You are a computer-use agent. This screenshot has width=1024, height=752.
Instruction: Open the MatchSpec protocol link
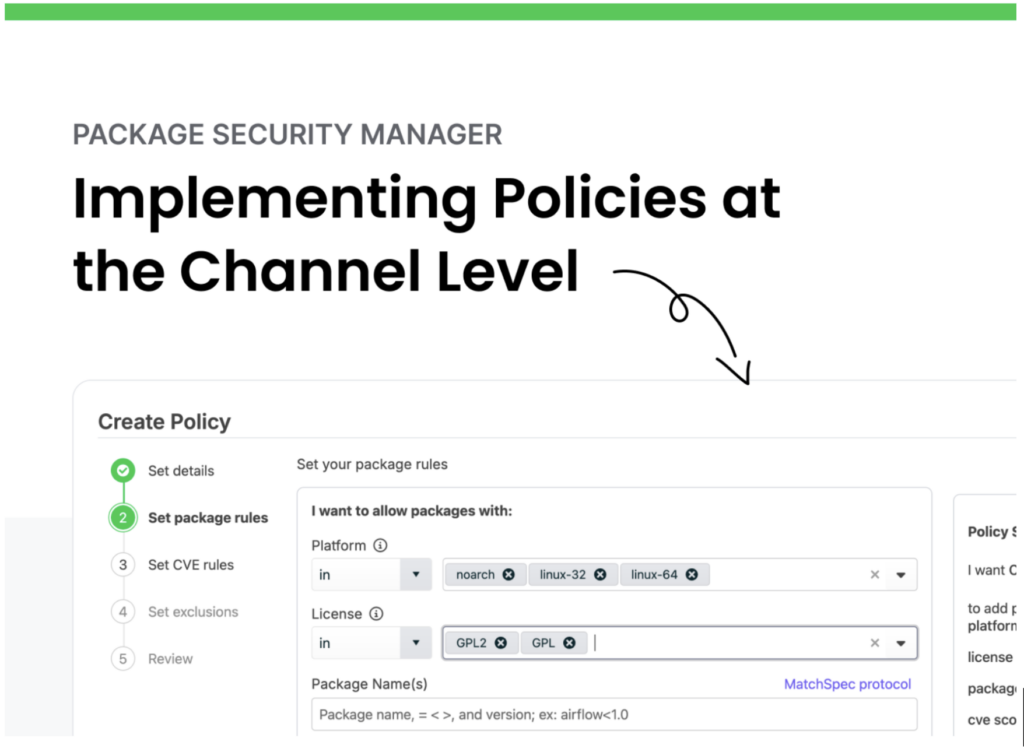847,684
